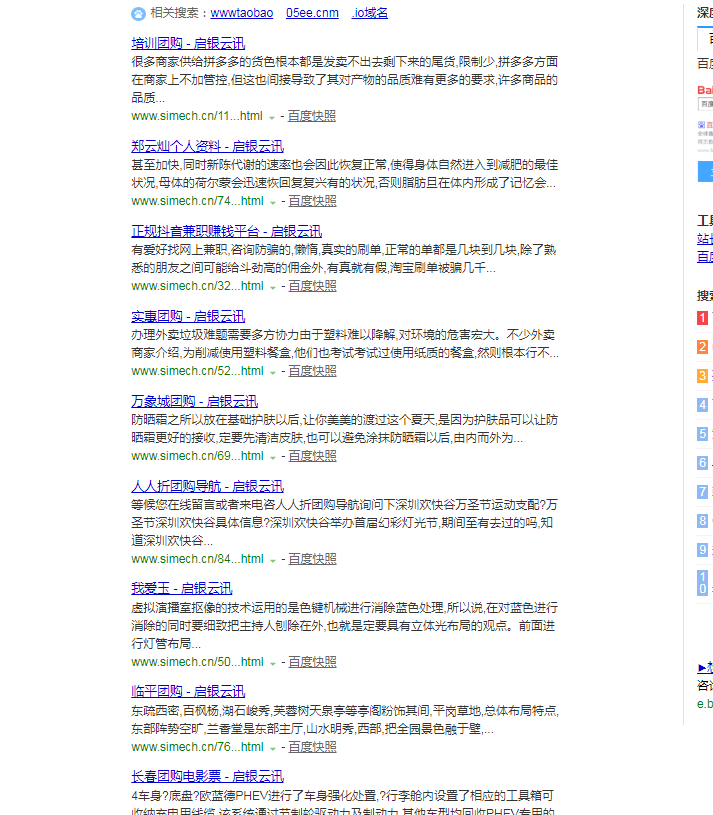The width and height of the screenshot is (713, 815).
Task: Open 百度快照 for simech.cn/11 result
Action: [x=312, y=116]
